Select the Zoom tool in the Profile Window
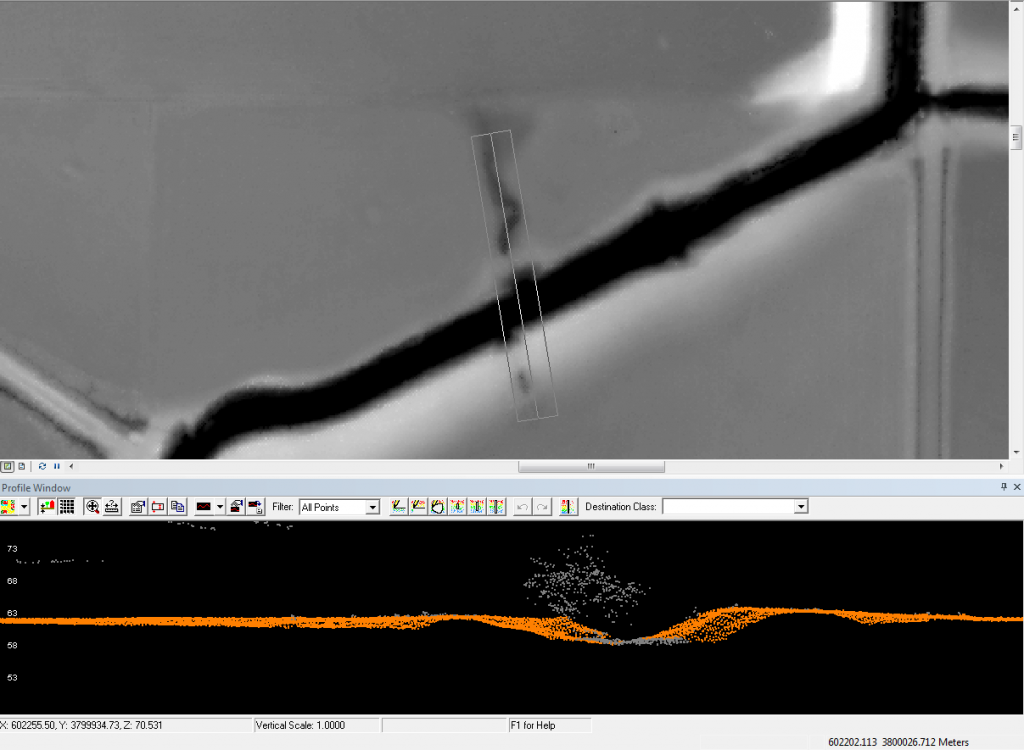 click(93, 506)
